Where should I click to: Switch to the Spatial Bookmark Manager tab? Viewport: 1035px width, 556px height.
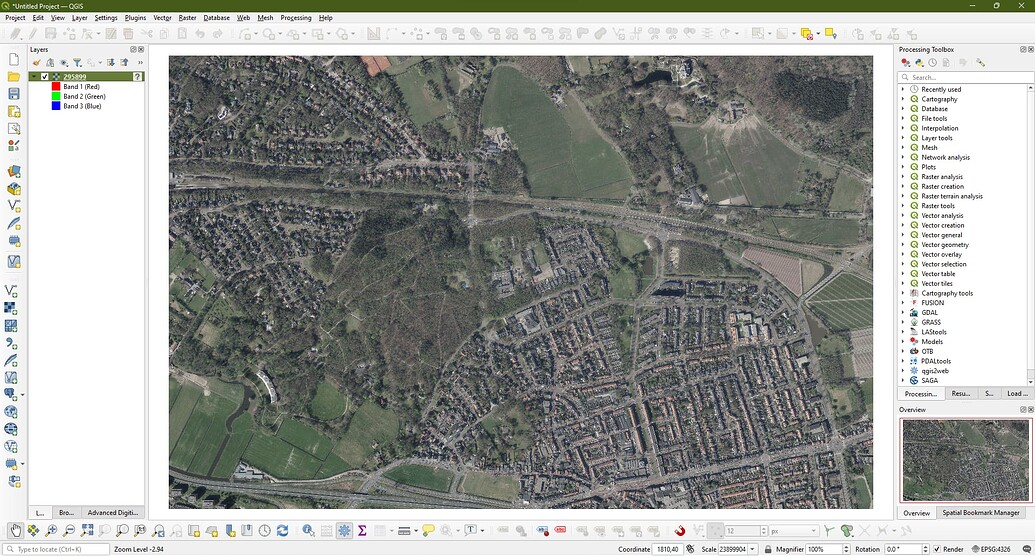[x=980, y=513]
